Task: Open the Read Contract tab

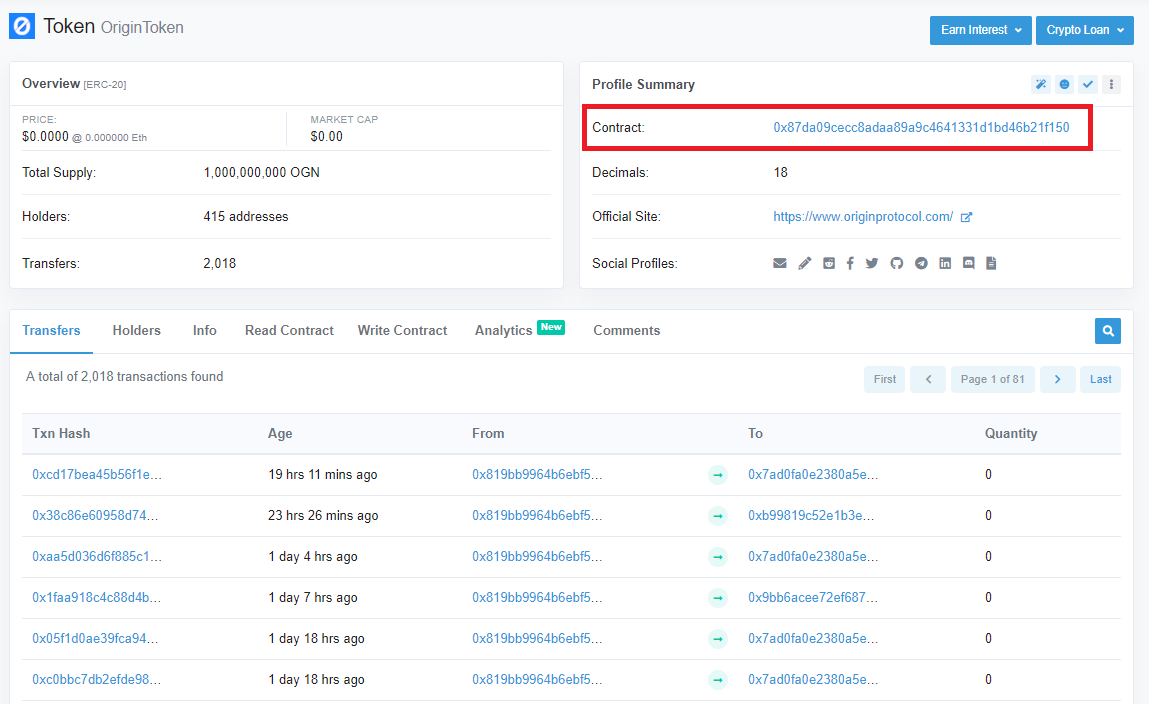Action: click(x=289, y=330)
